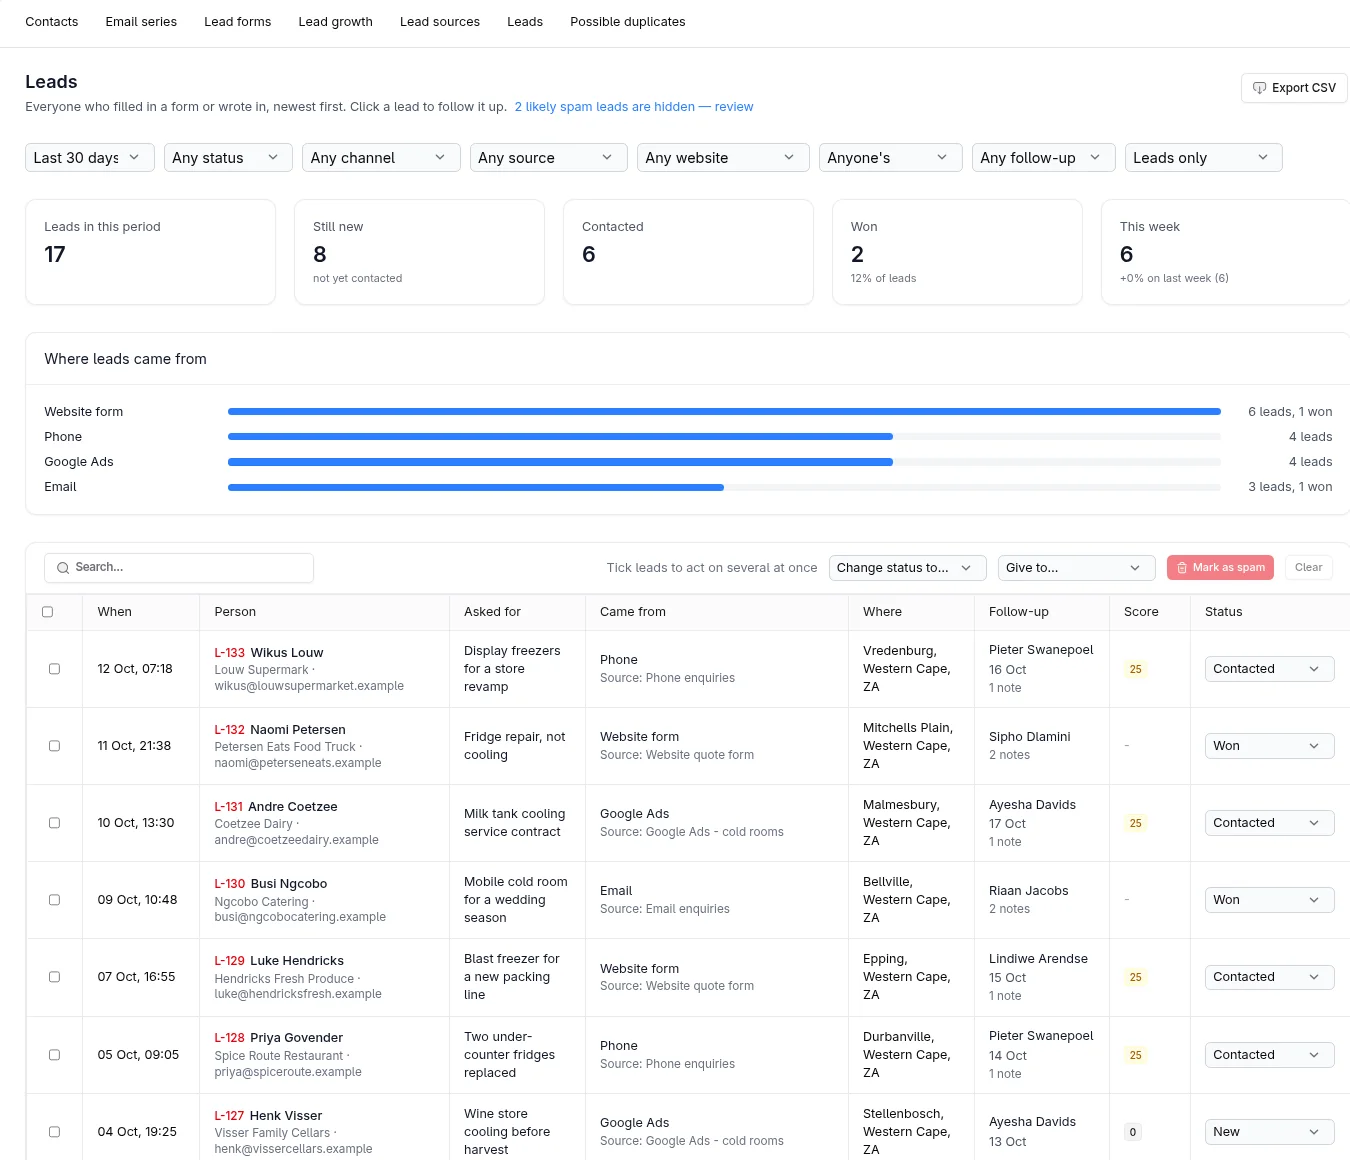Image resolution: width=1350 pixels, height=1160 pixels.
Task: Open the Lead forms tab
Action: [x=238, y=22]
